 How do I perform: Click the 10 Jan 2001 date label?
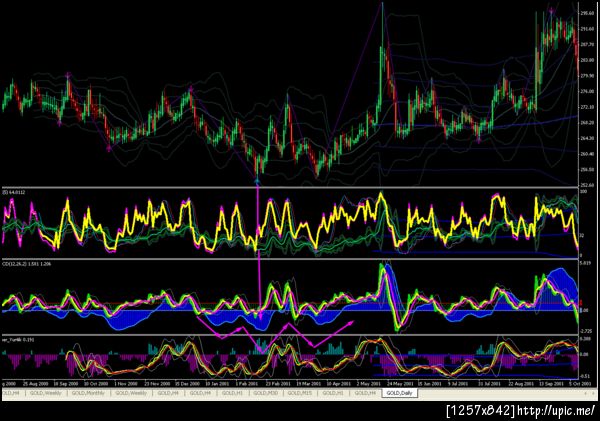coord(218,383)
